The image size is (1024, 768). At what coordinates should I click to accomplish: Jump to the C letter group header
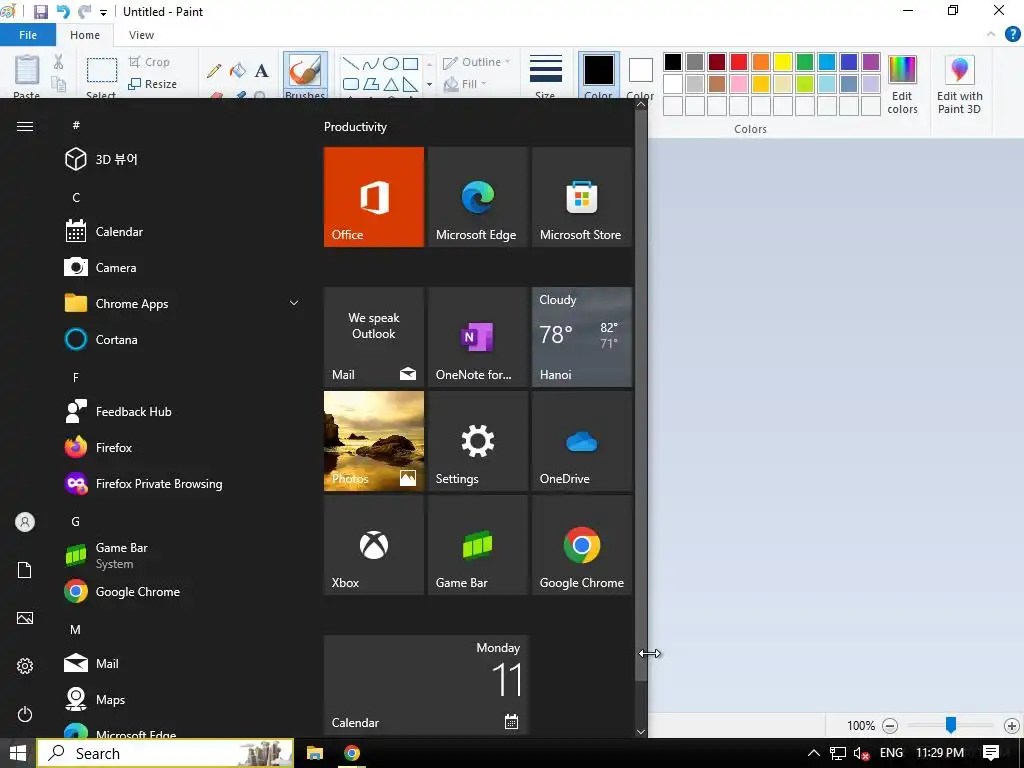tap(76, 197)
